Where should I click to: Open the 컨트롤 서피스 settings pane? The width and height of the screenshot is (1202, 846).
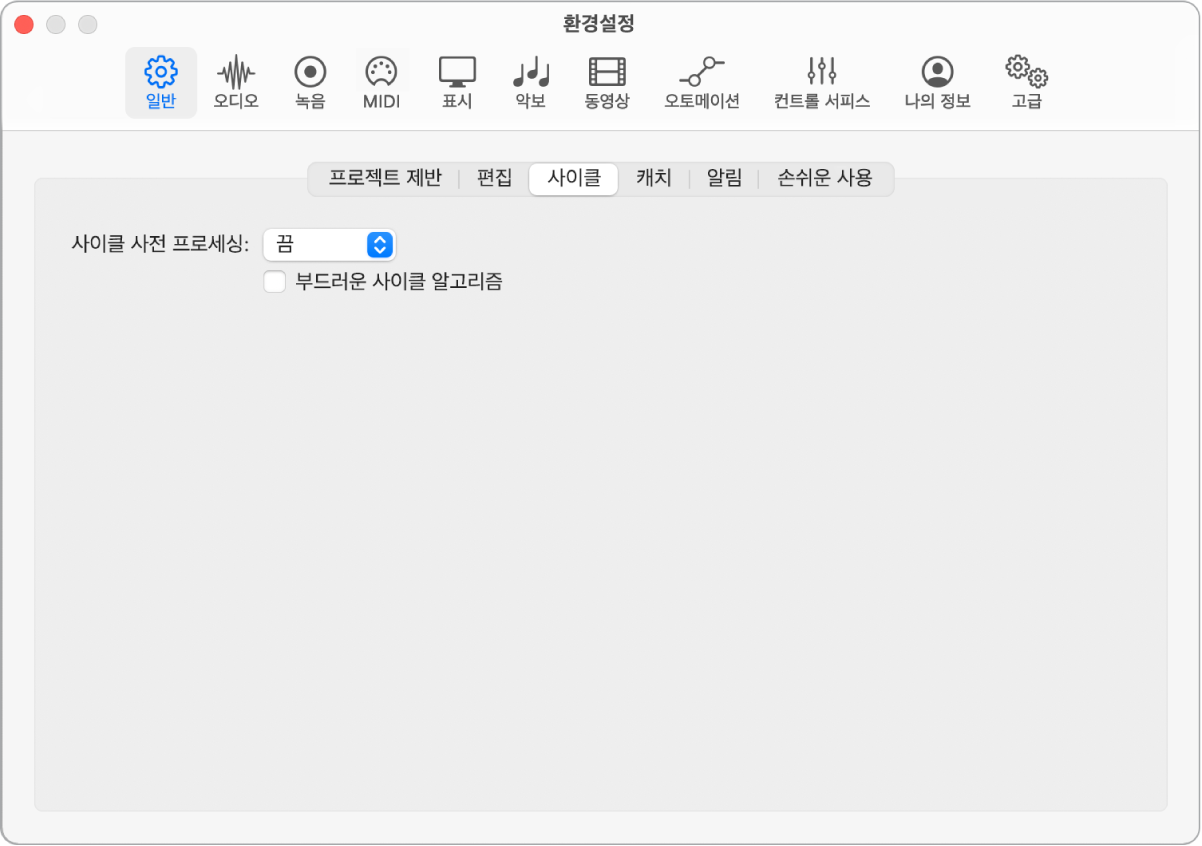[x=820, y=80]
